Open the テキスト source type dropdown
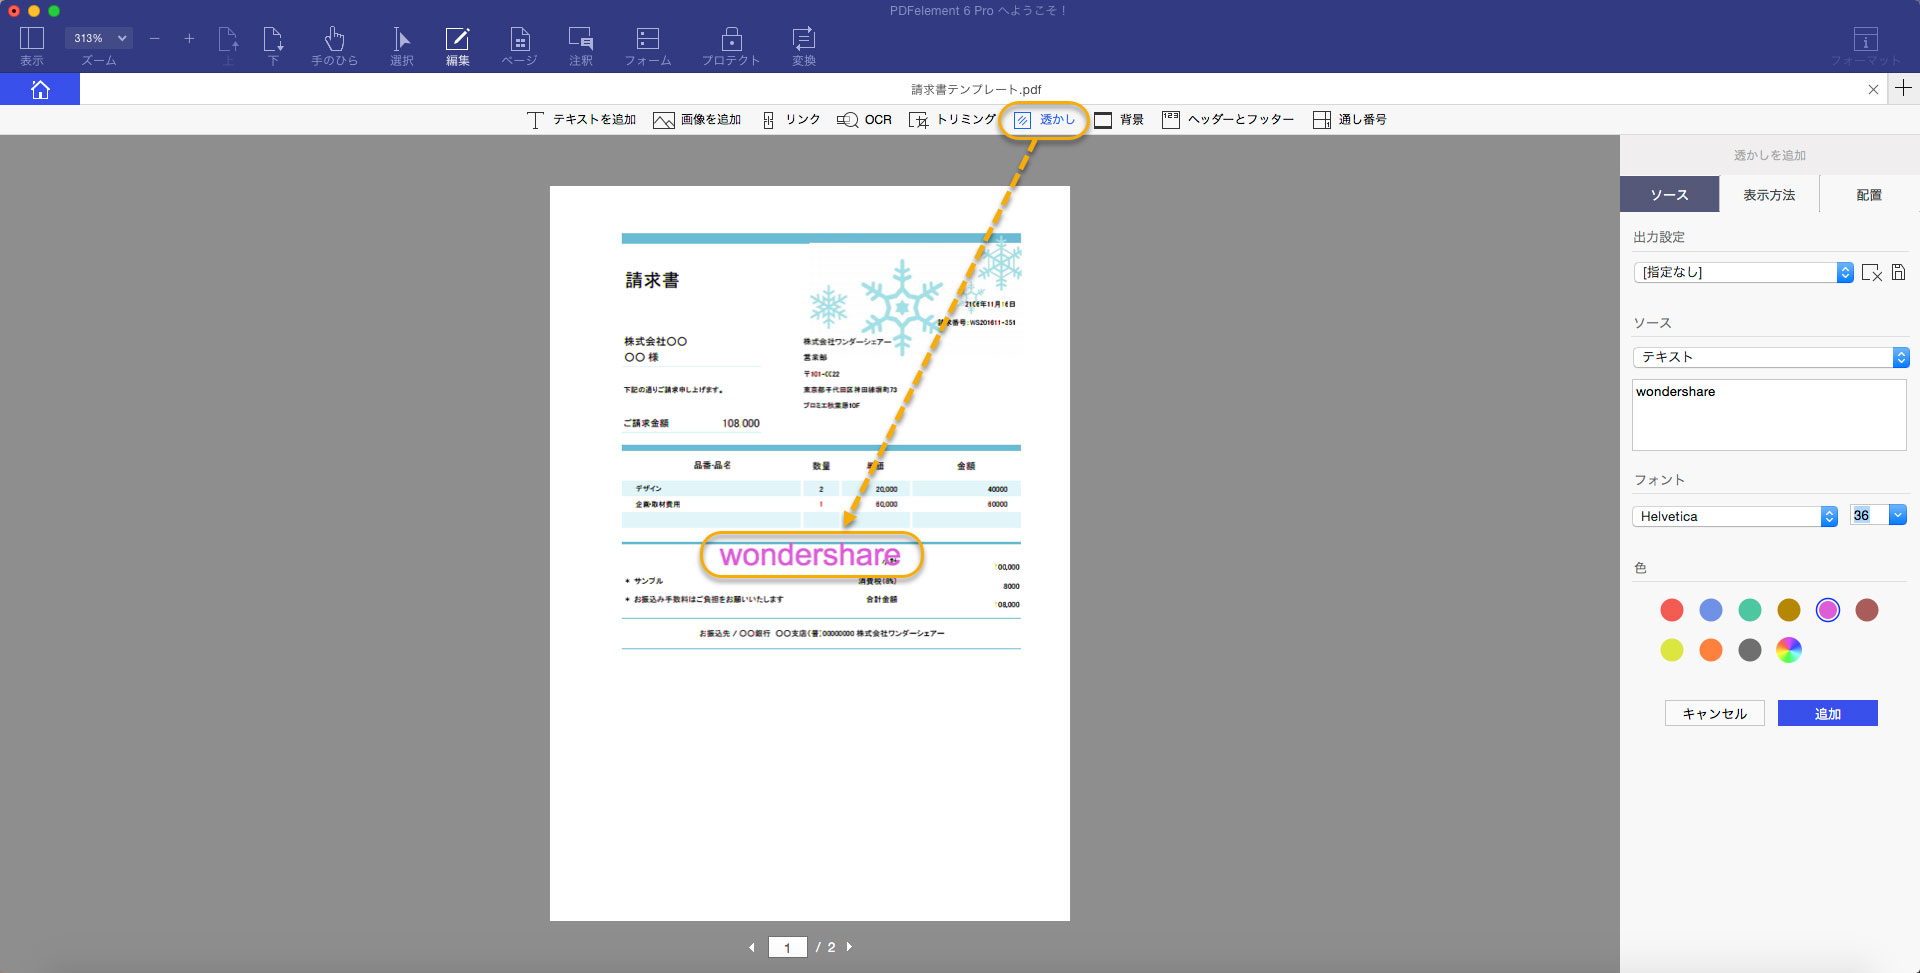The height and width of the screenshot is (973, 1920). [1771, 357]
